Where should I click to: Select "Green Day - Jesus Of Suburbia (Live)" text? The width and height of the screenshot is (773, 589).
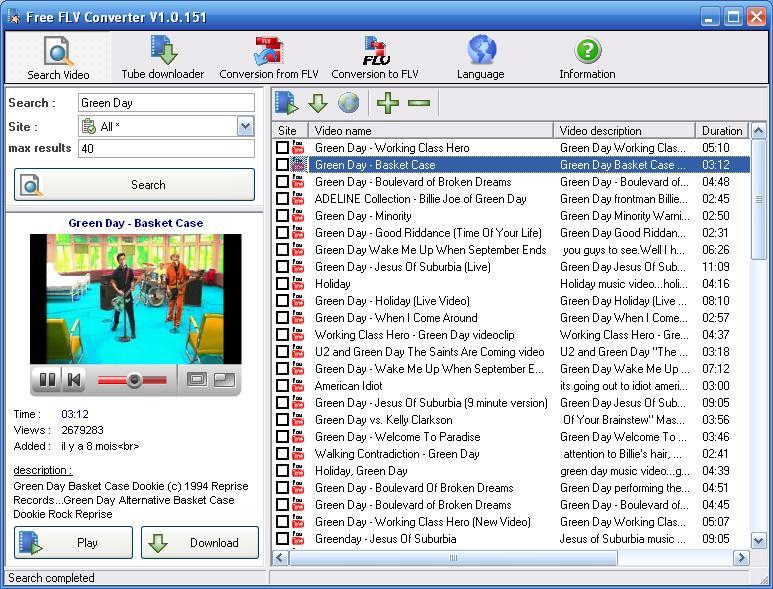coord(402,267)
